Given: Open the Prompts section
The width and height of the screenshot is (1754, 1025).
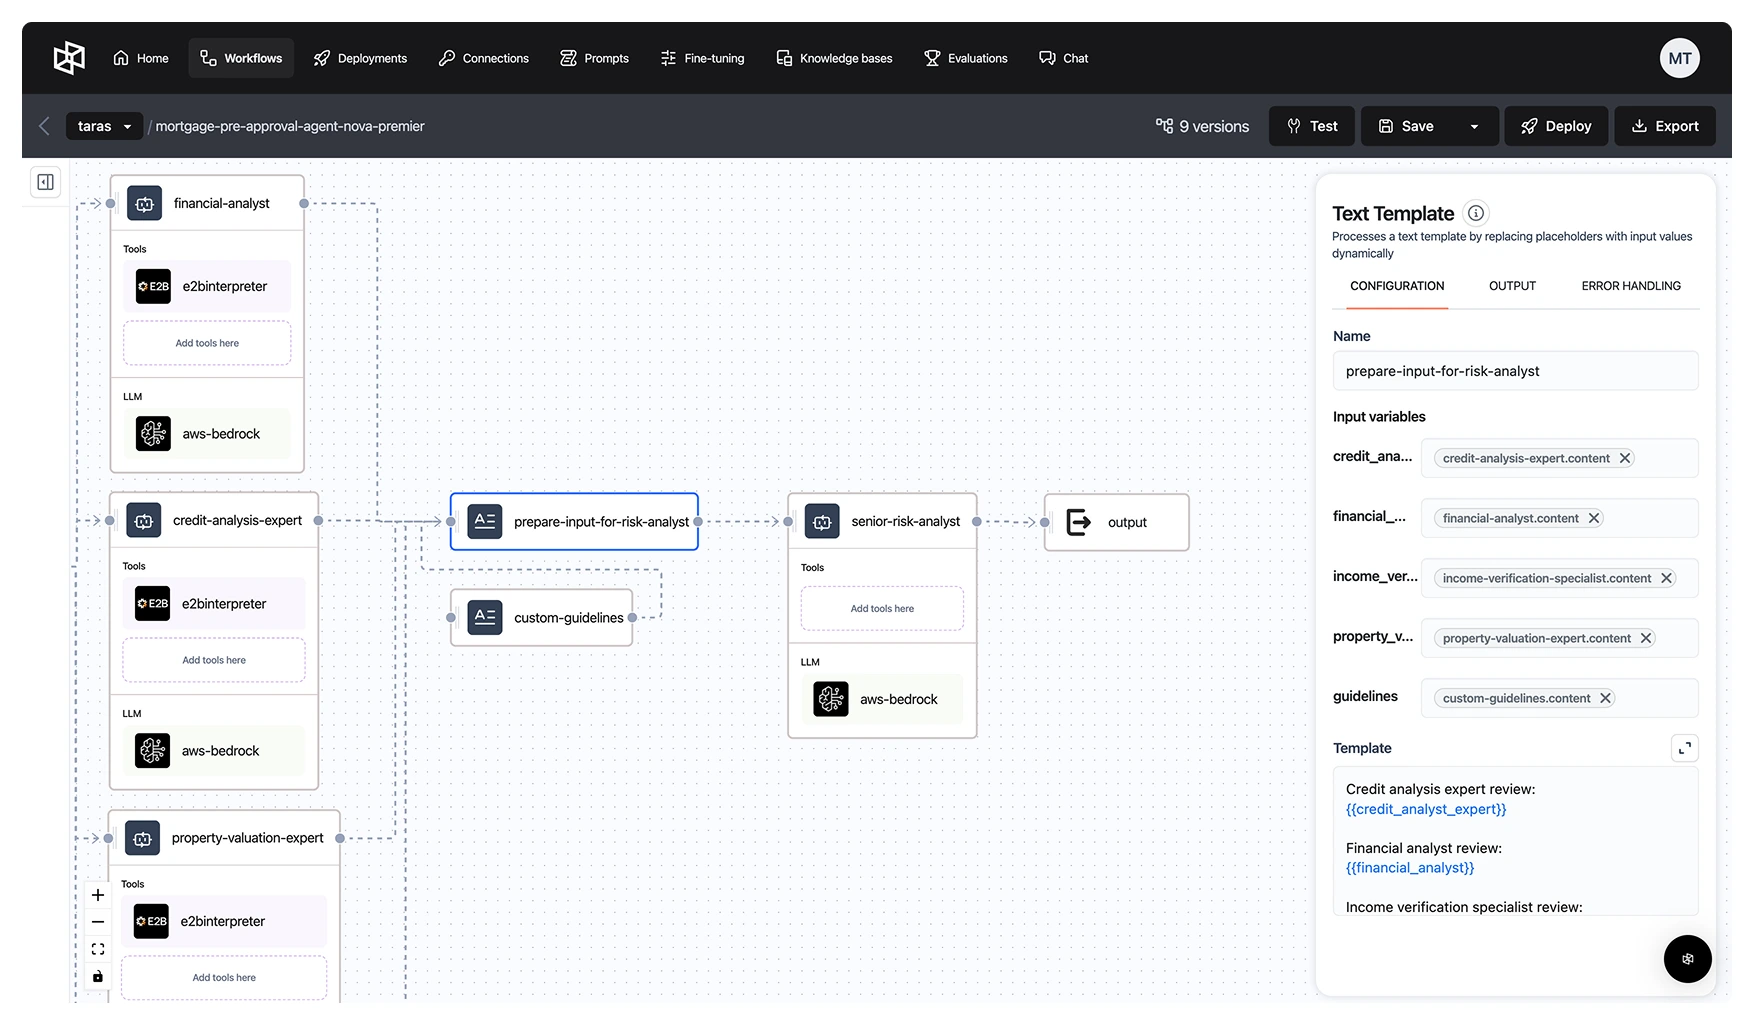Looking at the screenshot, I should click(595, 58).
